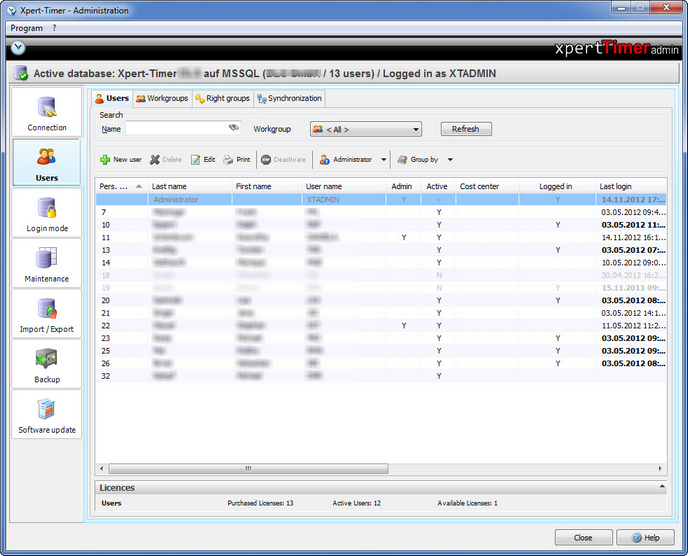
Task: Print the user list
Action: click(236, 160)
